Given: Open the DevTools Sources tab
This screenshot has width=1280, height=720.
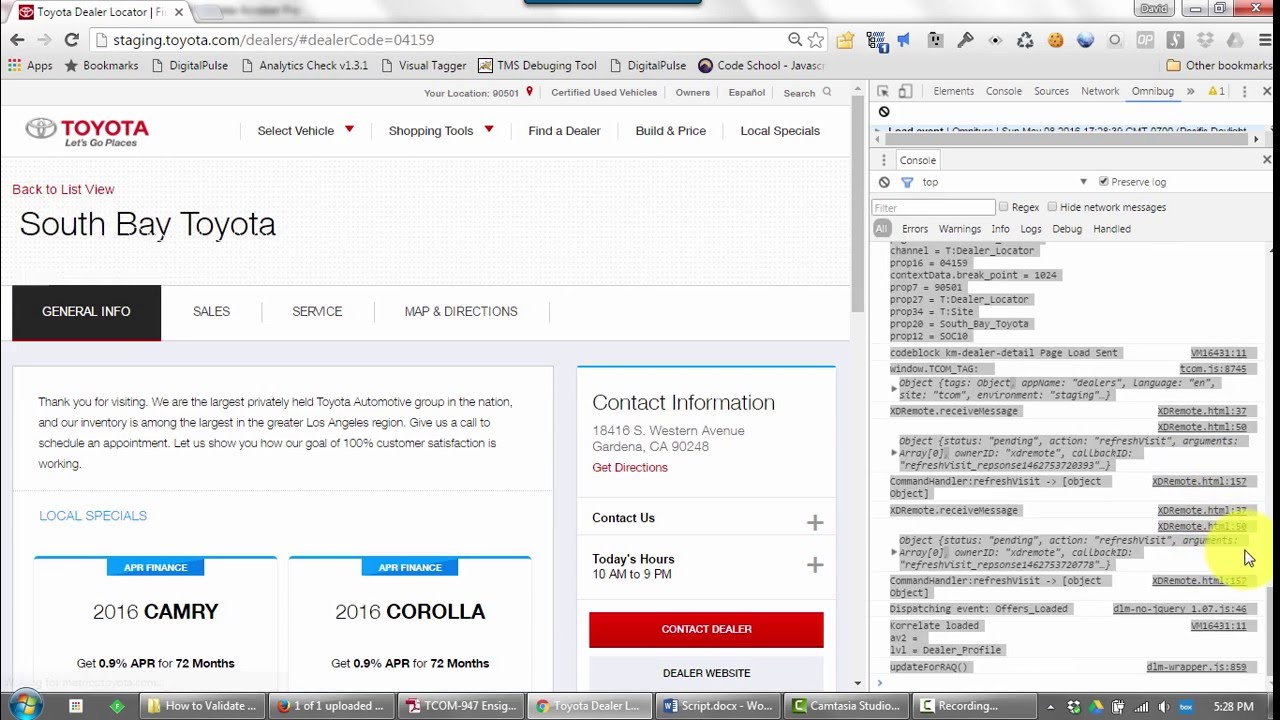Looking at the screenshot, I should [1051, 91].
